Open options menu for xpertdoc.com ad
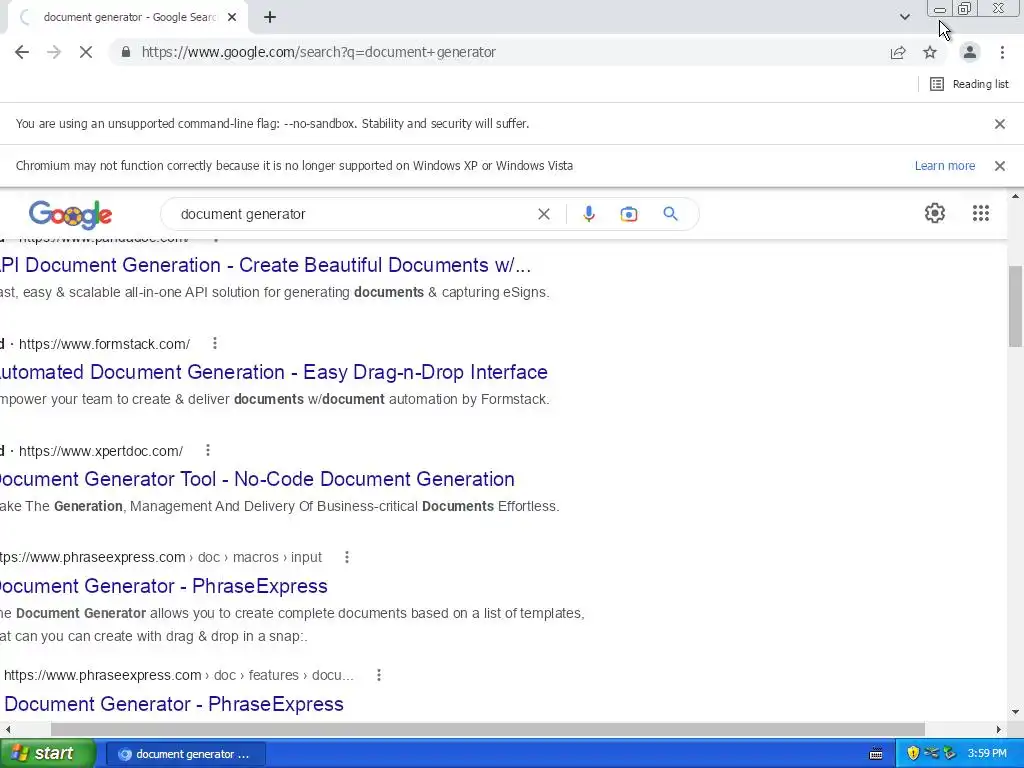The width and height of the screenshot is (1024, 768). coord(208,451)
